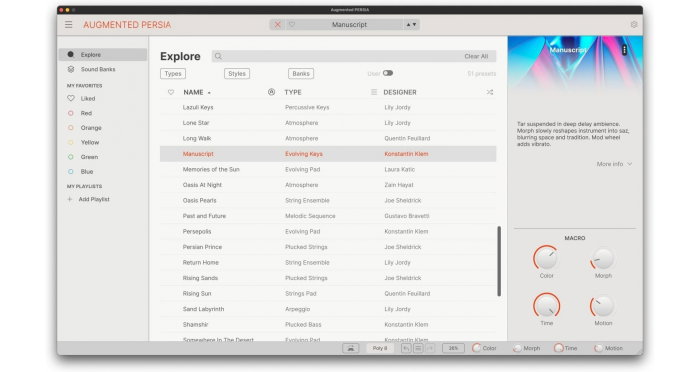Open the Banks filter dropdown
Image resolution: width=700 pixels, height=372 pixels.
pyautogui.click(x=301, y=74)
